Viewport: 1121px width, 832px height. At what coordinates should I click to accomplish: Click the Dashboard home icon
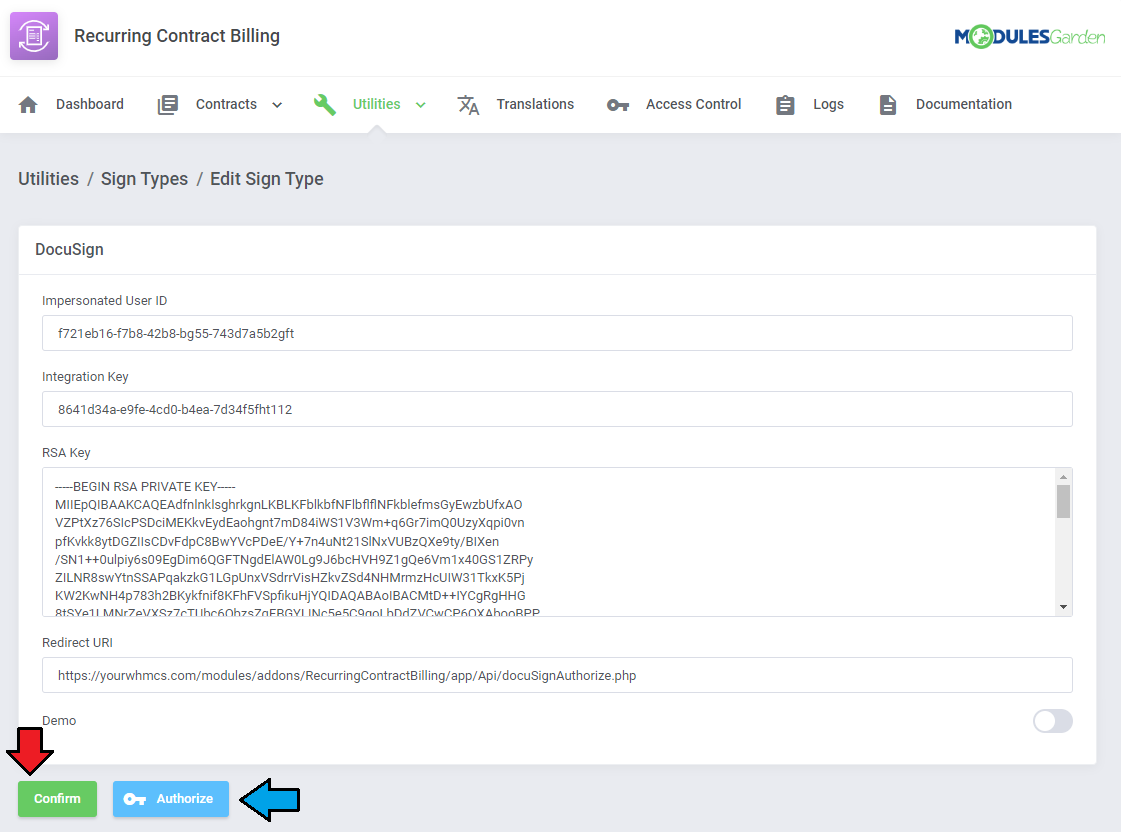28,105
